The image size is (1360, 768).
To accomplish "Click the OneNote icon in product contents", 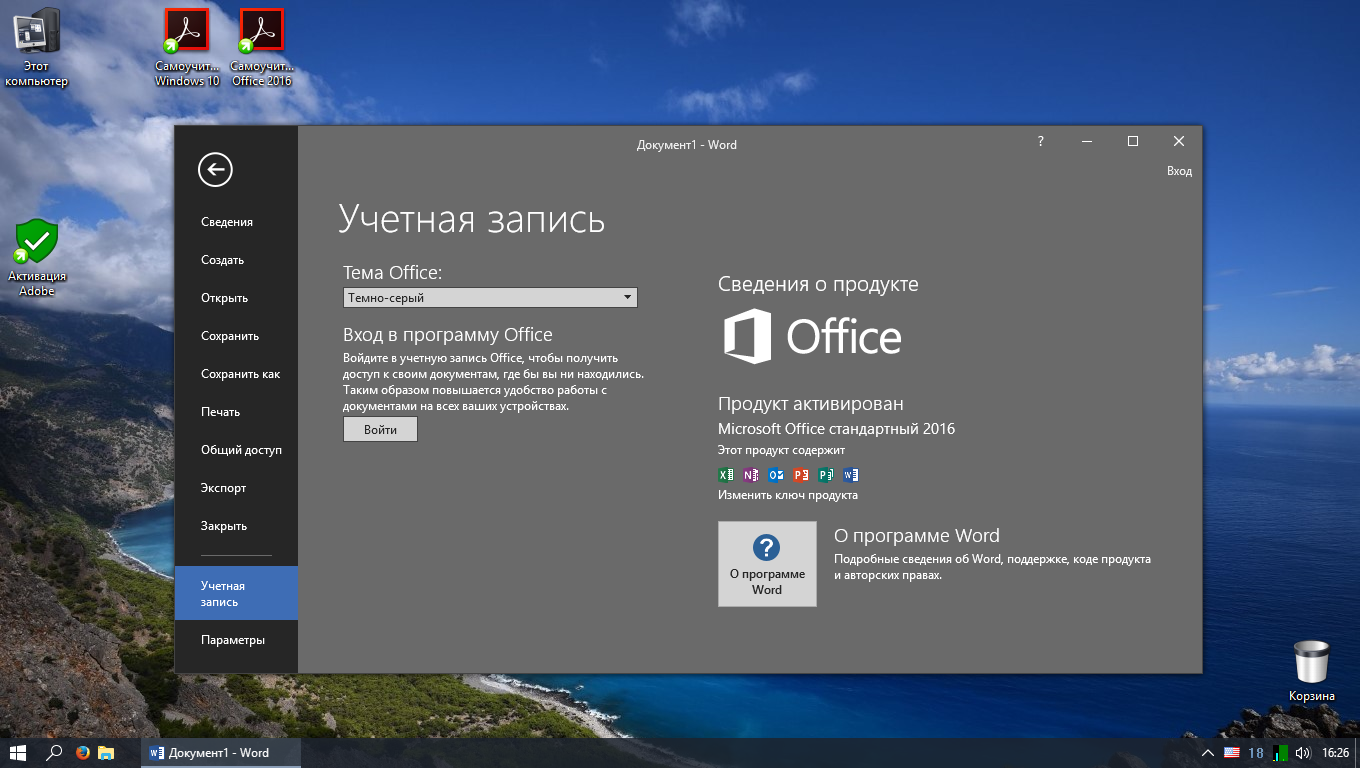I will tap(751, 475).
